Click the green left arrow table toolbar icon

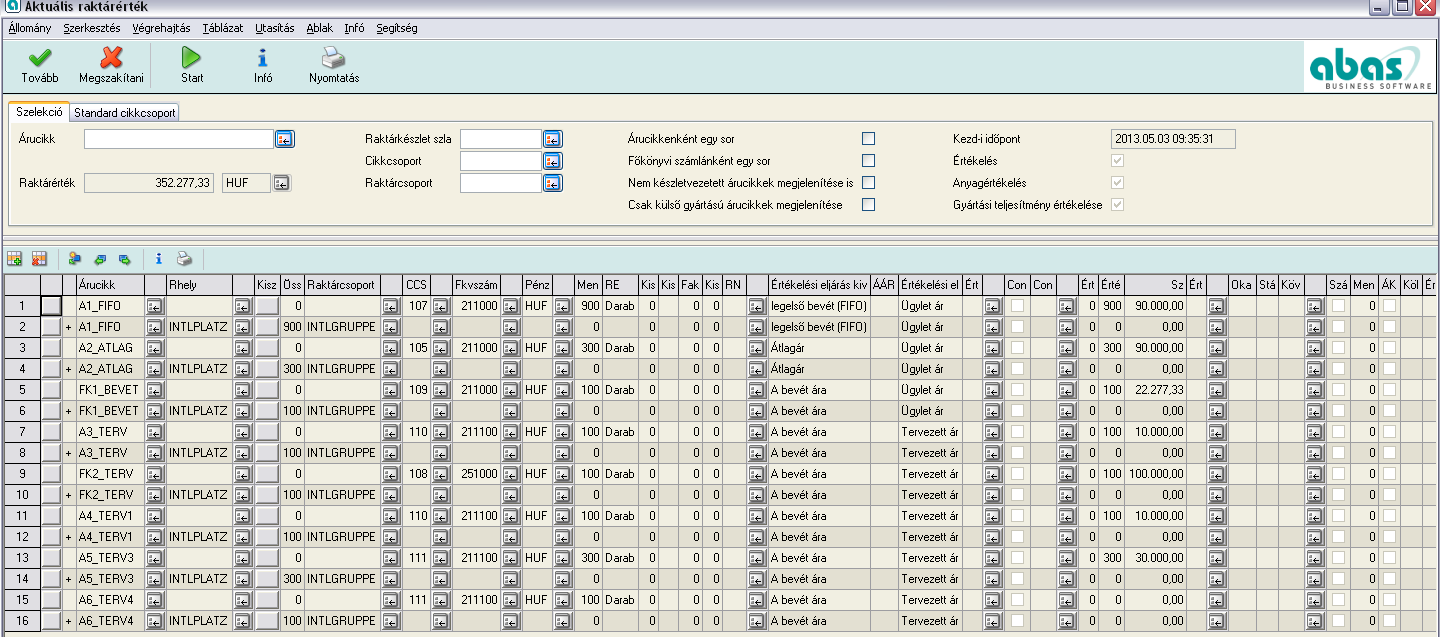[100, 259]
